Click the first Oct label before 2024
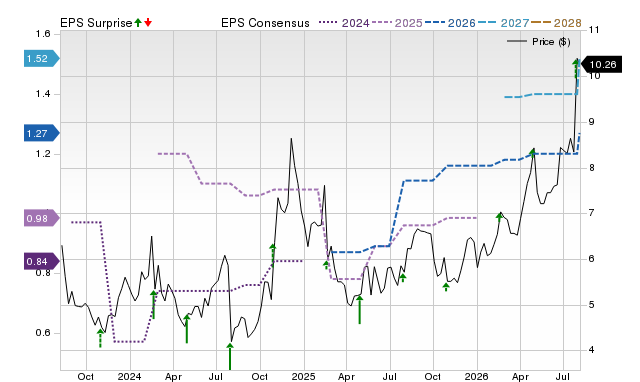 [86, 376]
